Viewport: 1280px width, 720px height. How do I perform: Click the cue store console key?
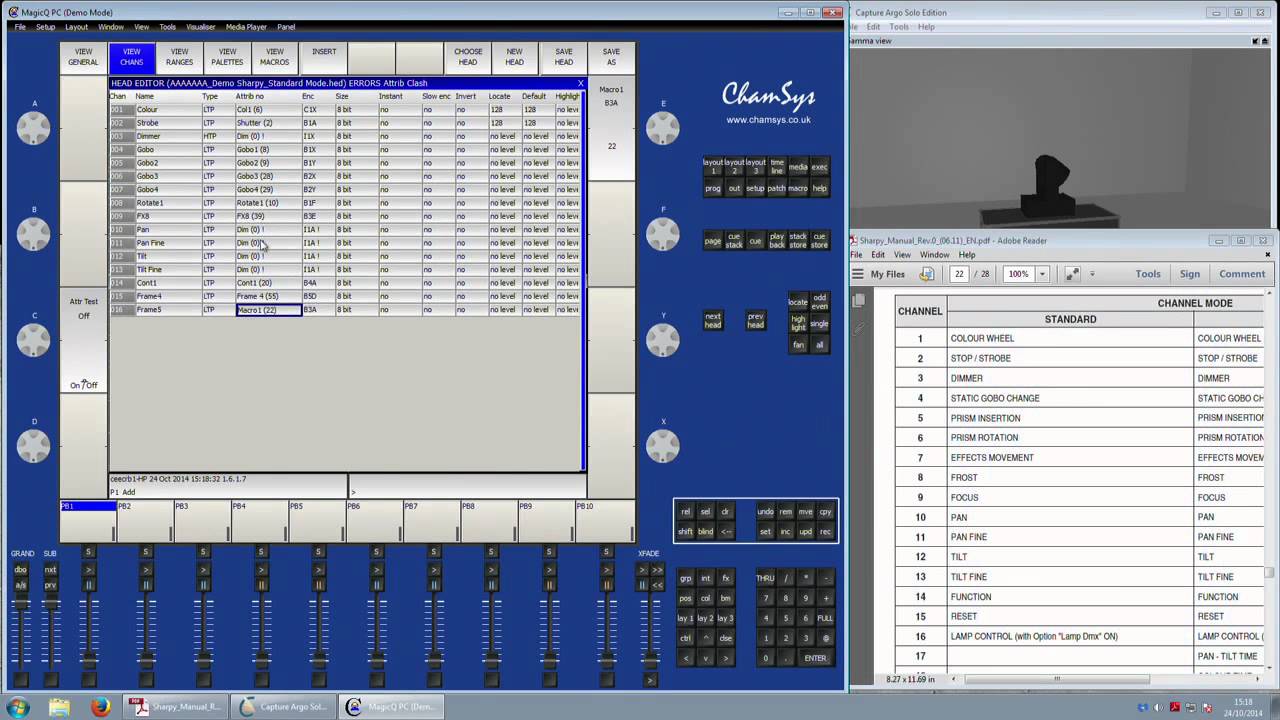point(819,241)
